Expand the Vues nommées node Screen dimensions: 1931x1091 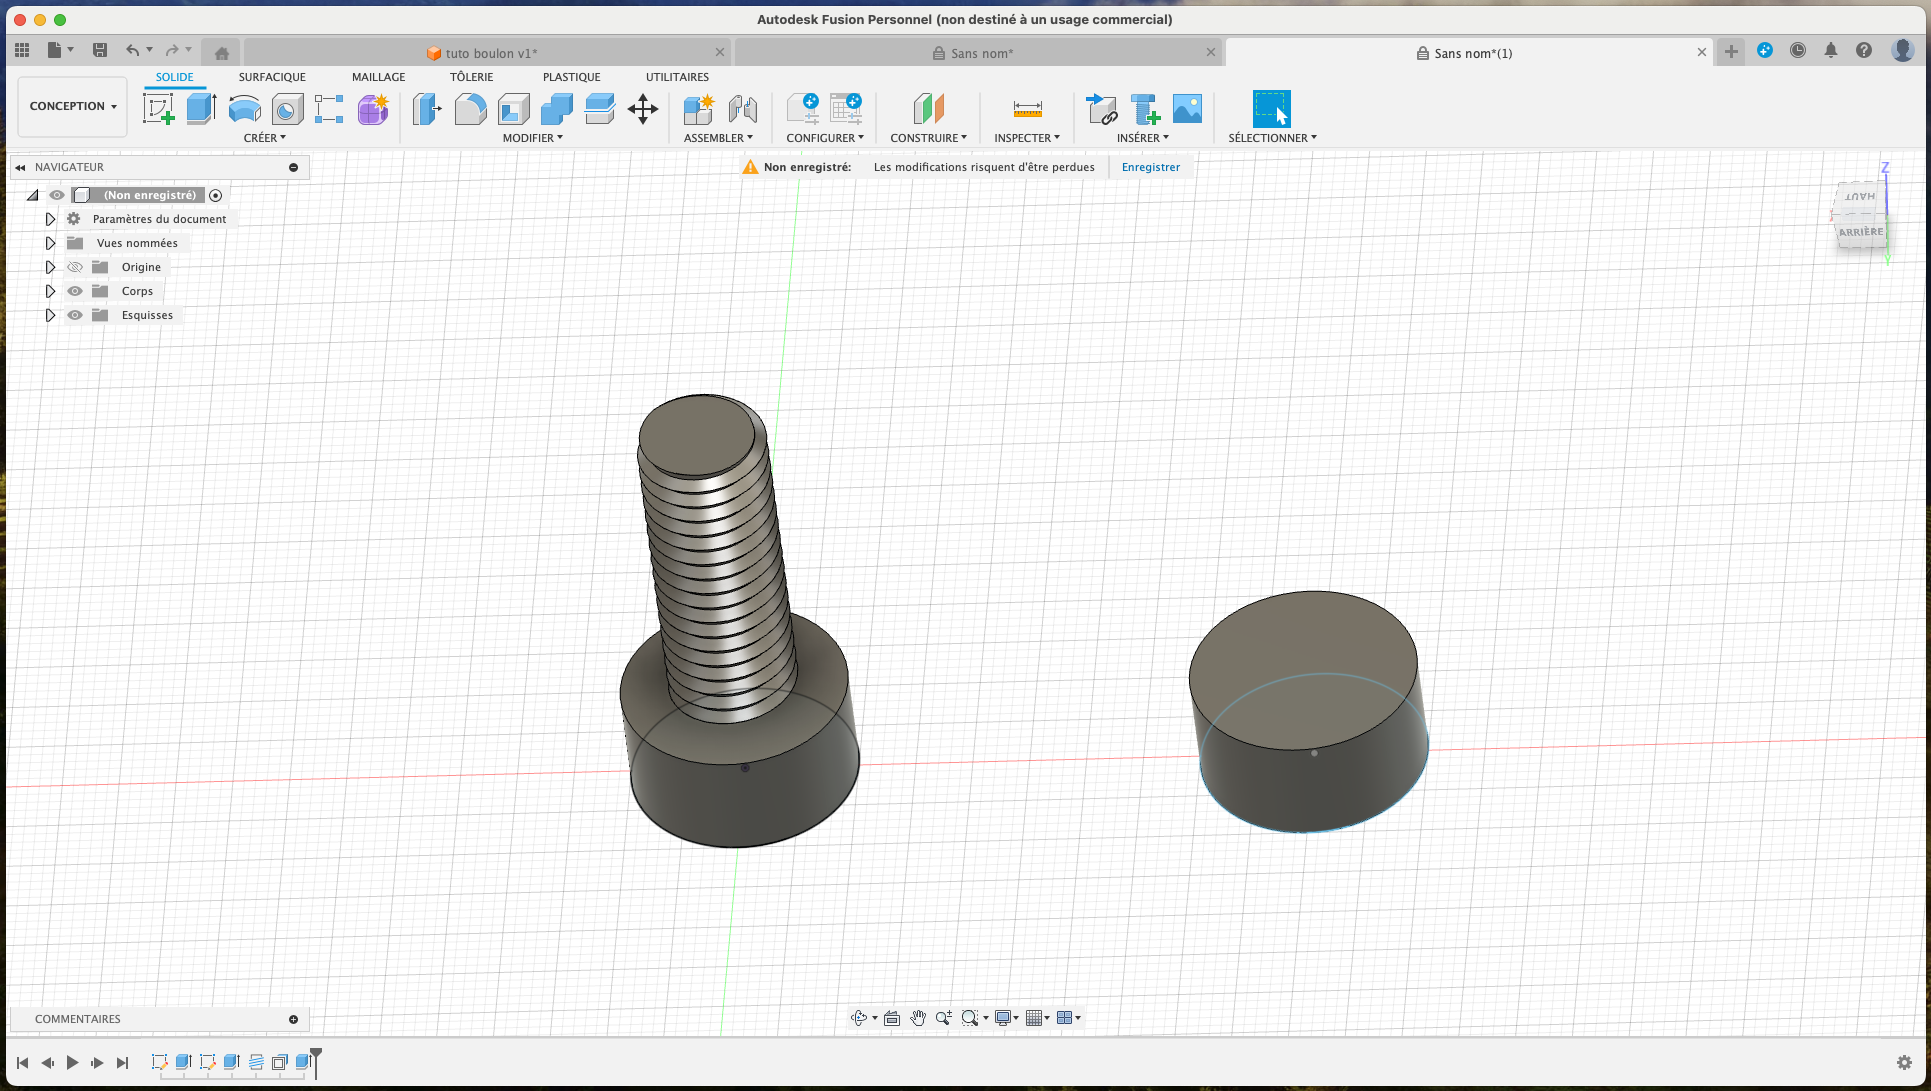[50, 243]
